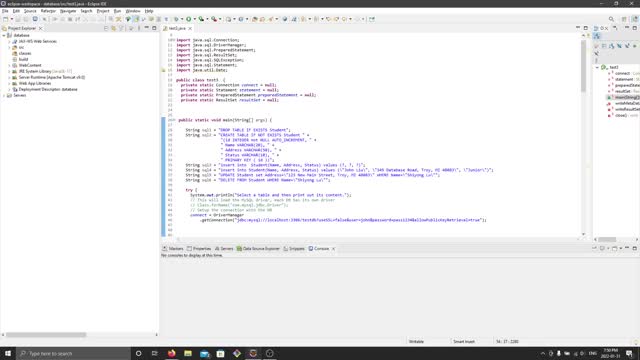Open the Eclipse icon on the taskbar
Screen dimensions: 640x360
pos(253,353)
